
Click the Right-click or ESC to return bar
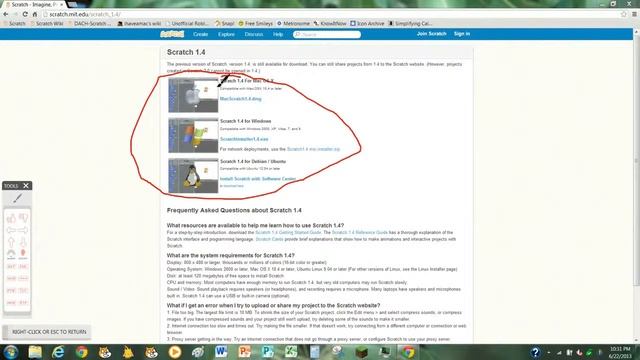(47, 332)
